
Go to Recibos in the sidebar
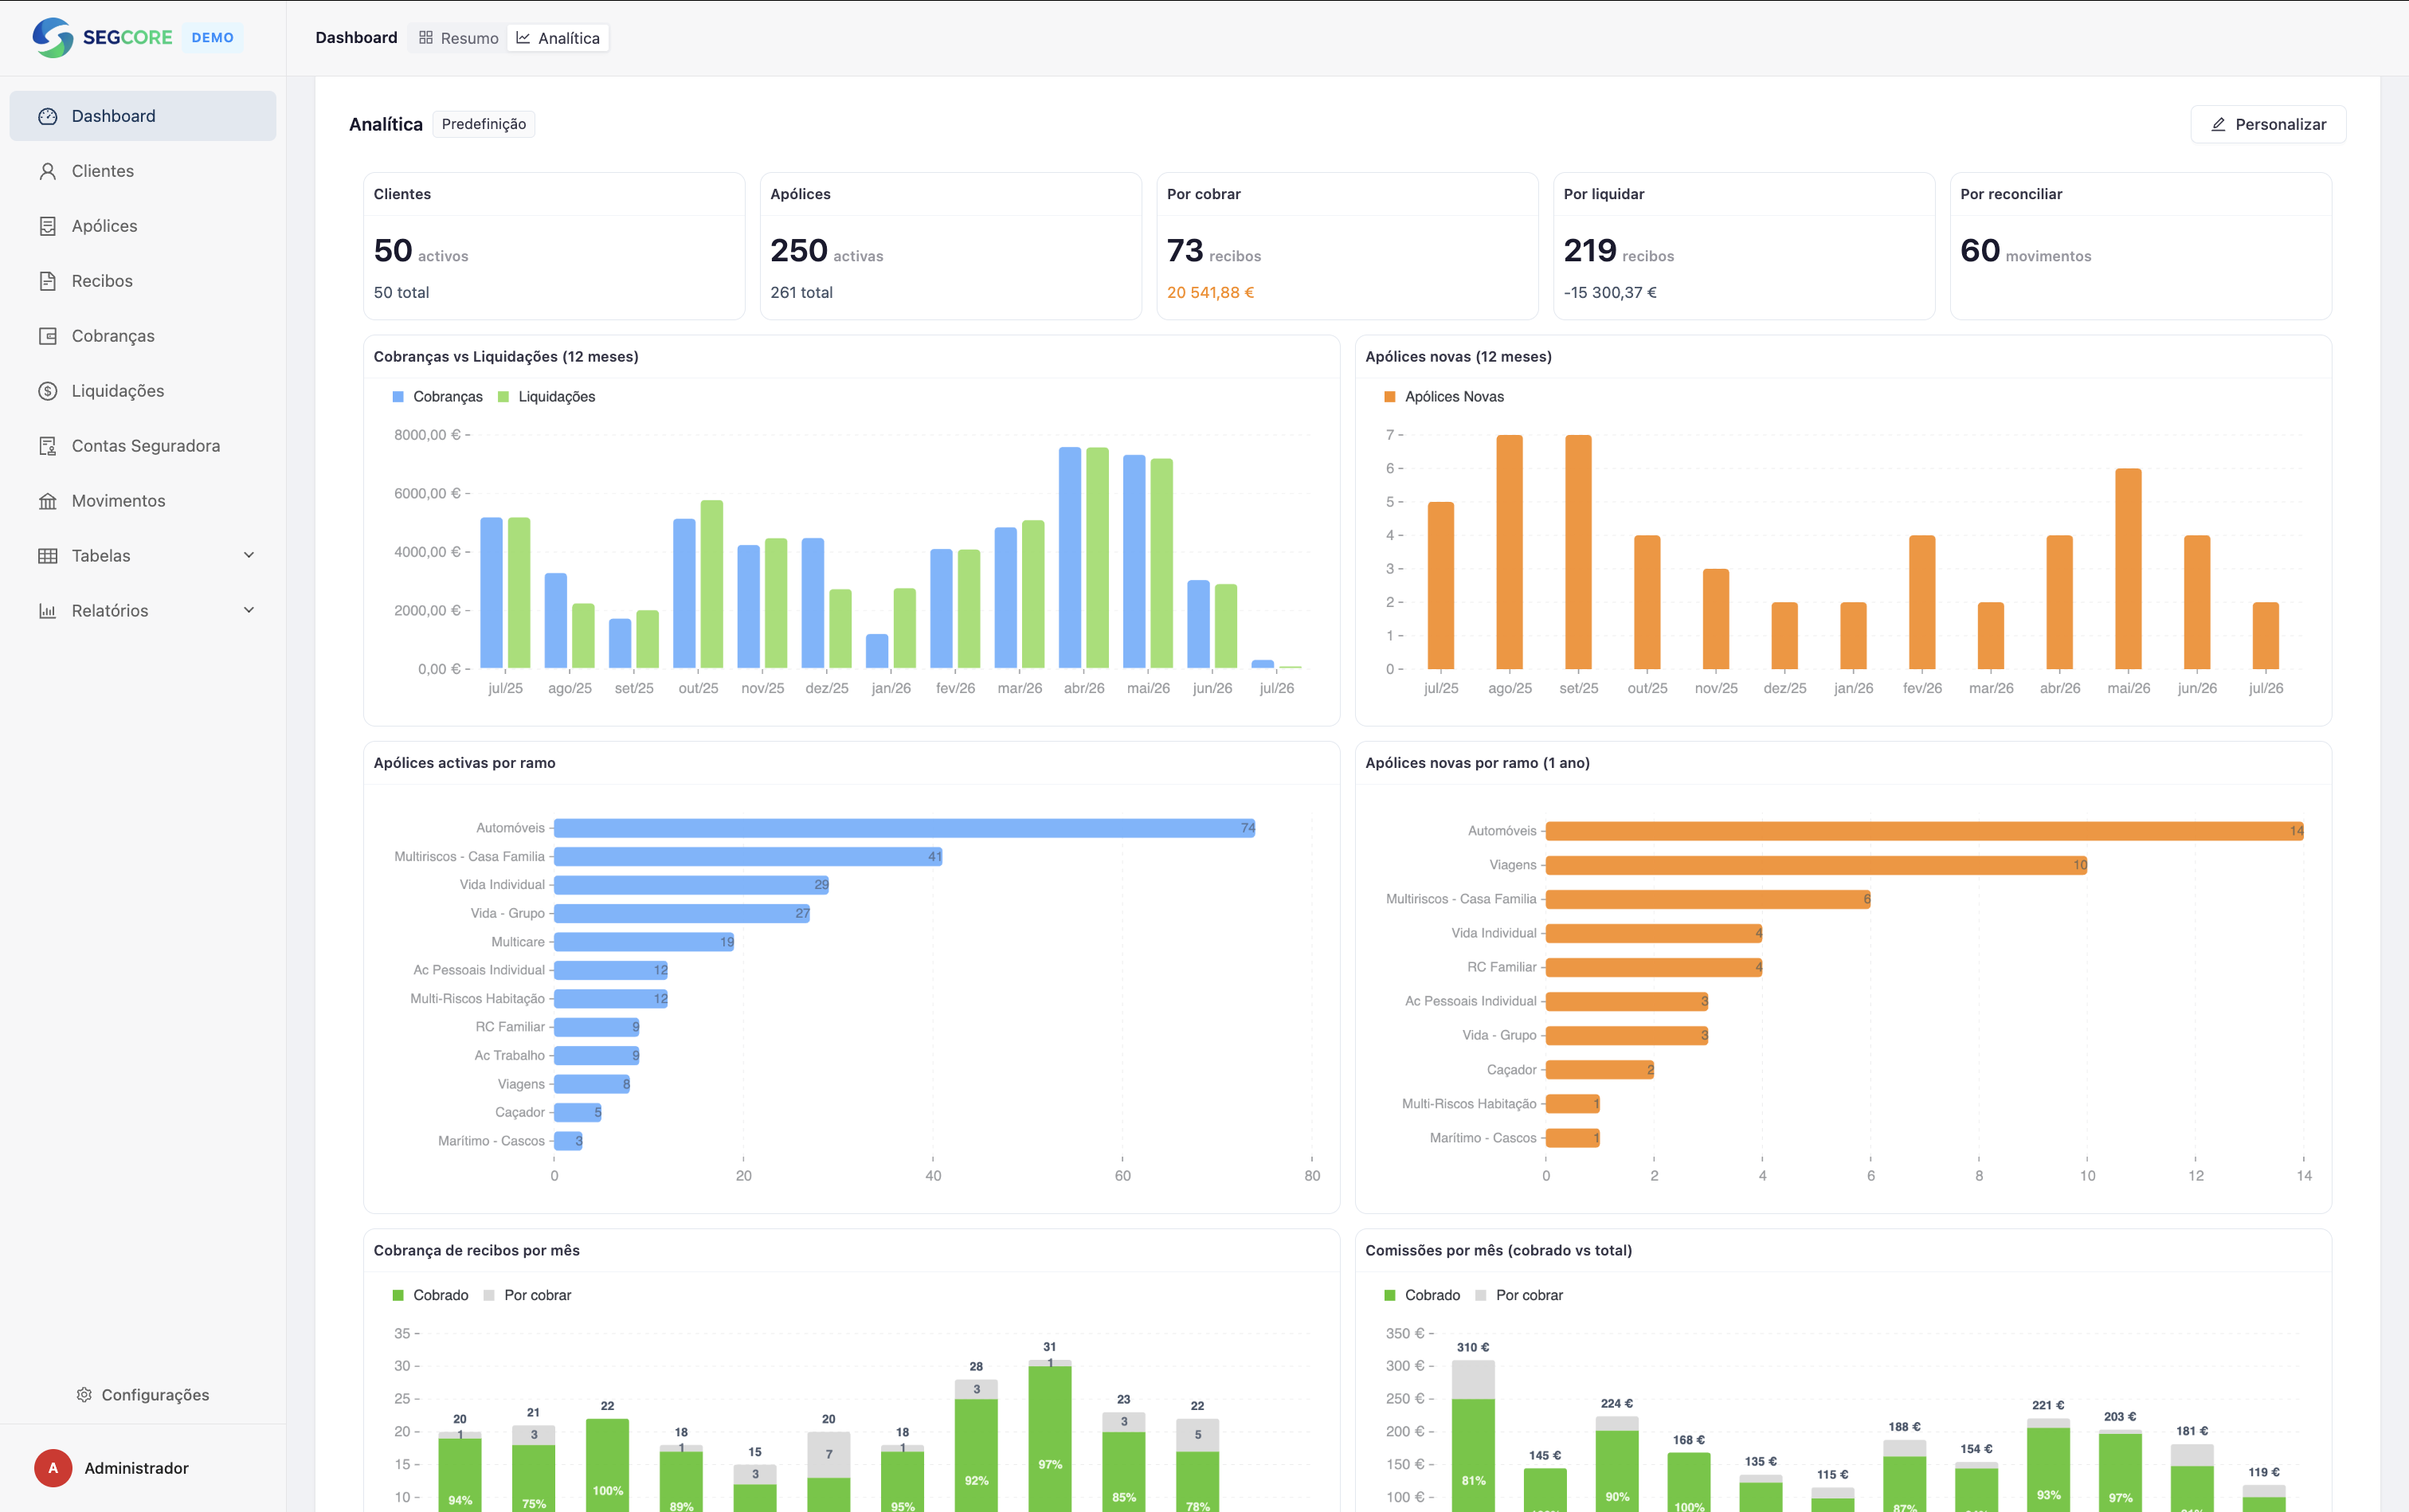tap(143, 281)
